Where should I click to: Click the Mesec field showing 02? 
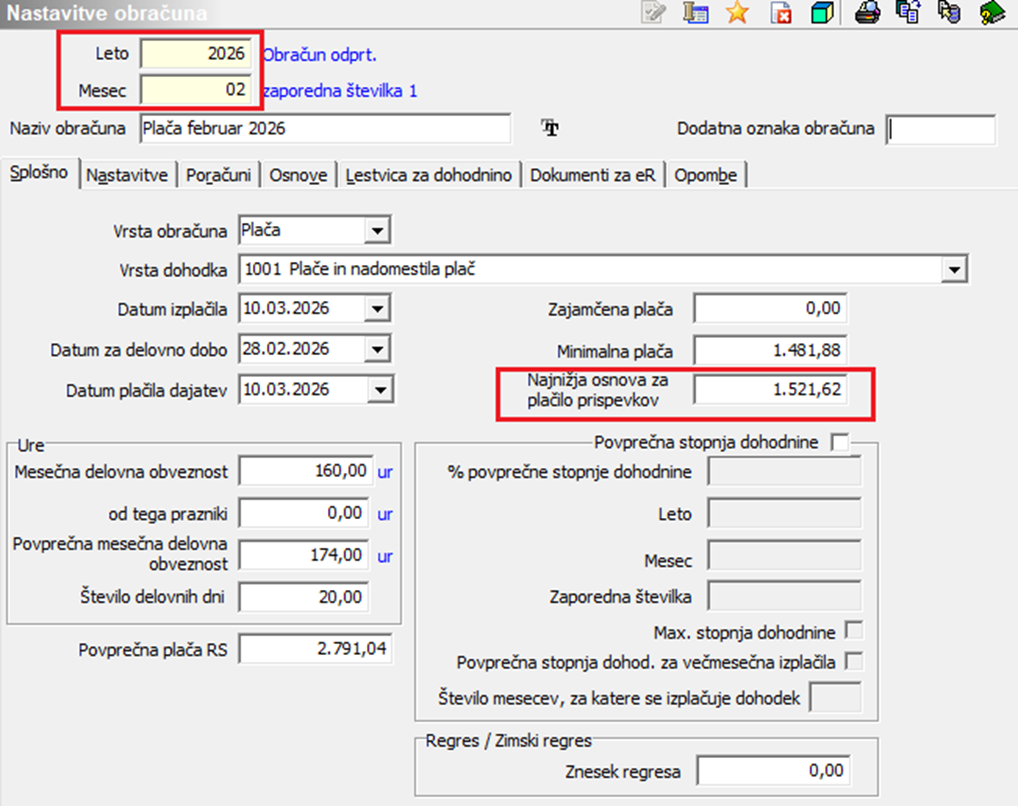tap(195, 90)
